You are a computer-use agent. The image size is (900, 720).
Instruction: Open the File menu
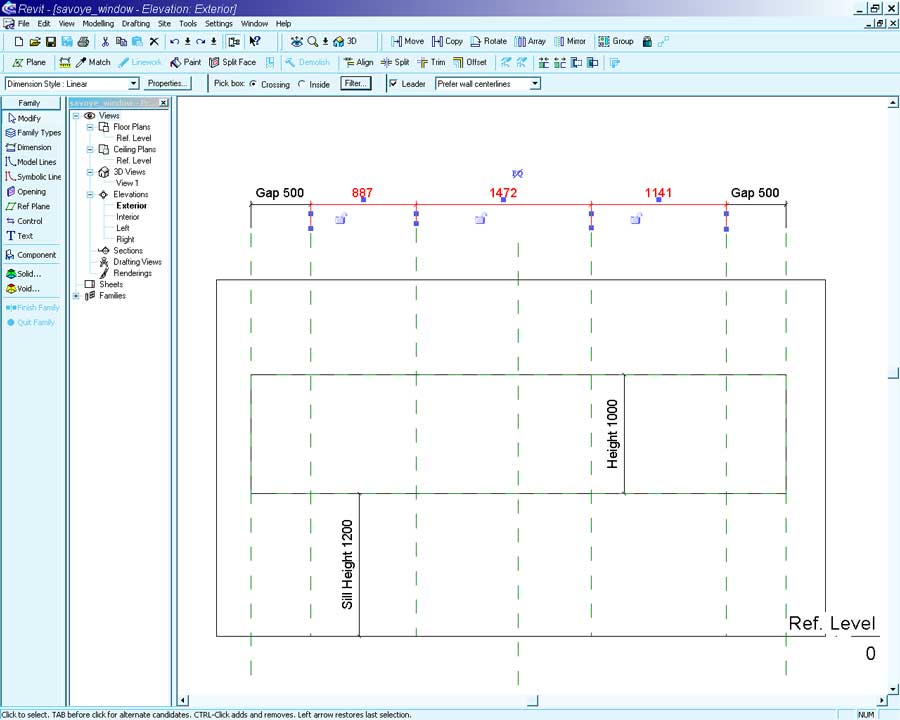pos(24,24)
